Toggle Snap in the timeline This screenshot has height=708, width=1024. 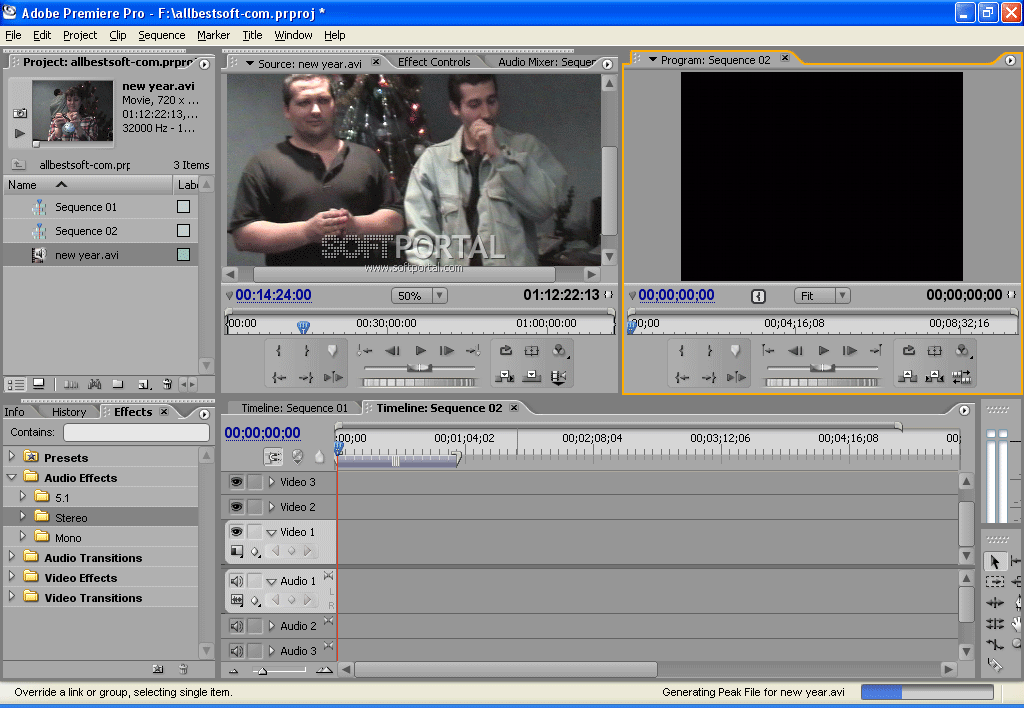click(x=273, y=456)
